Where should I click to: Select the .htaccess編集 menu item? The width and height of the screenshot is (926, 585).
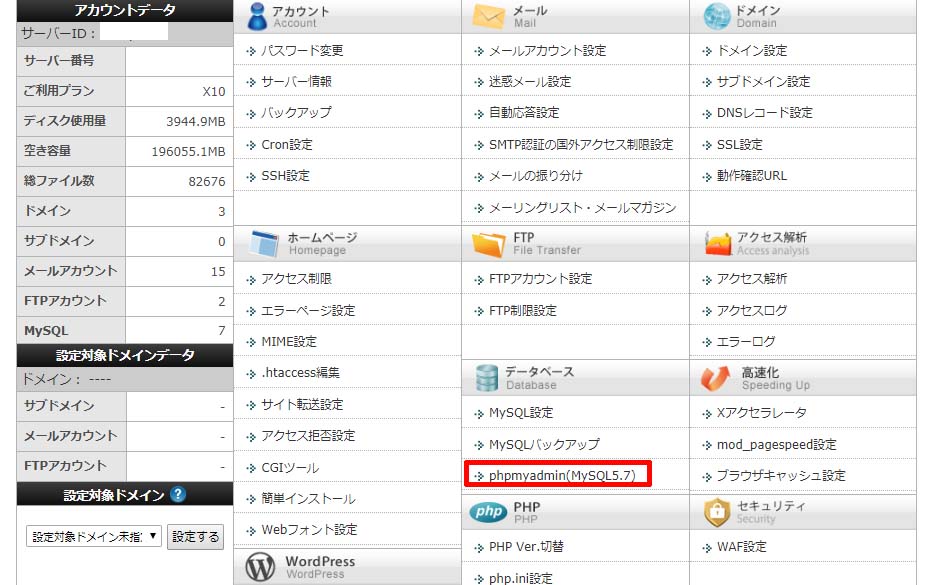pyautogui.click(x=299, y=373)
